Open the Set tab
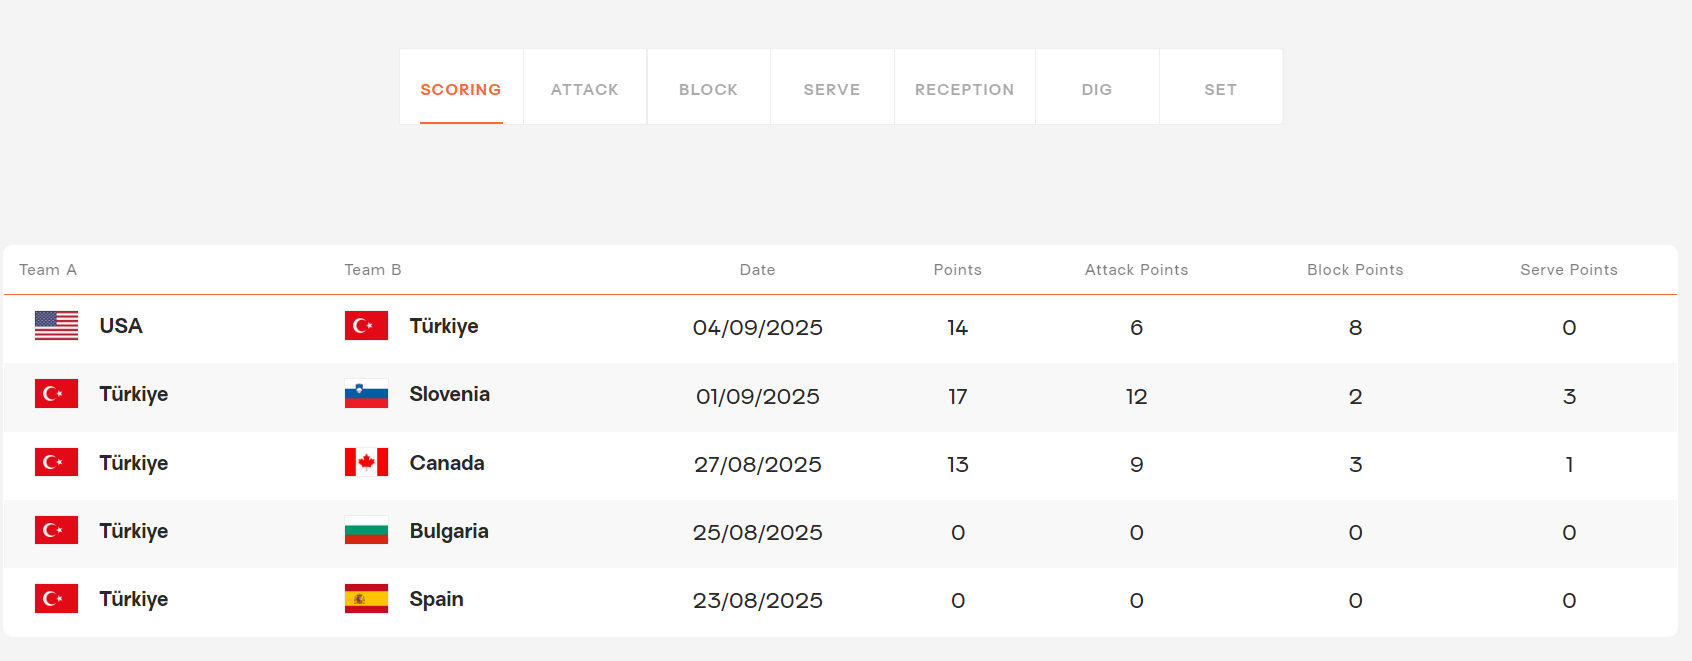Screen dimensions: 1692x661 pos(1220,89)
